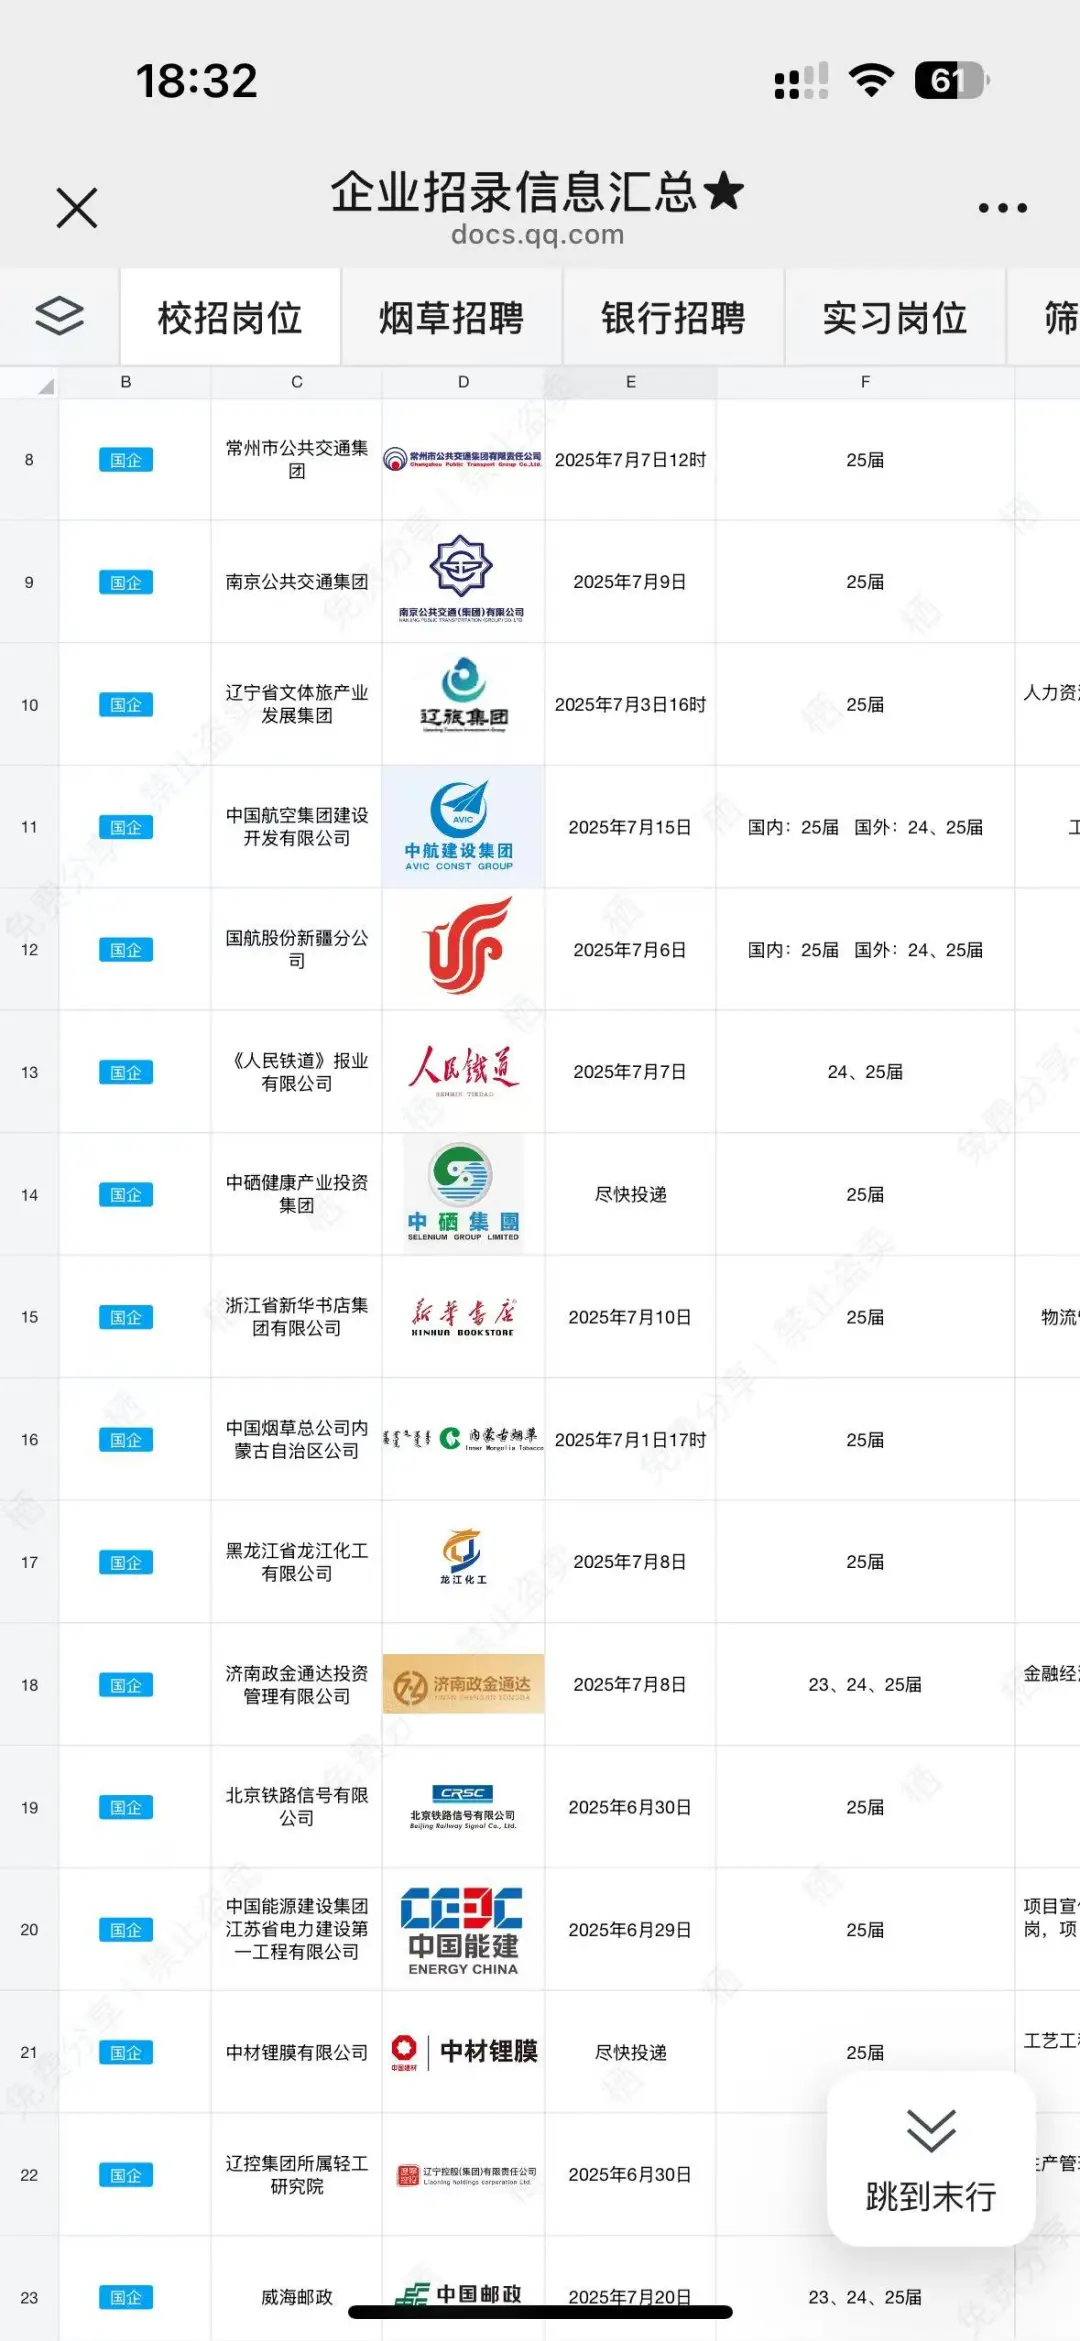Tap the 人民铁道 logo image
This screenshot has height=2341, width=1080.
464,1070
